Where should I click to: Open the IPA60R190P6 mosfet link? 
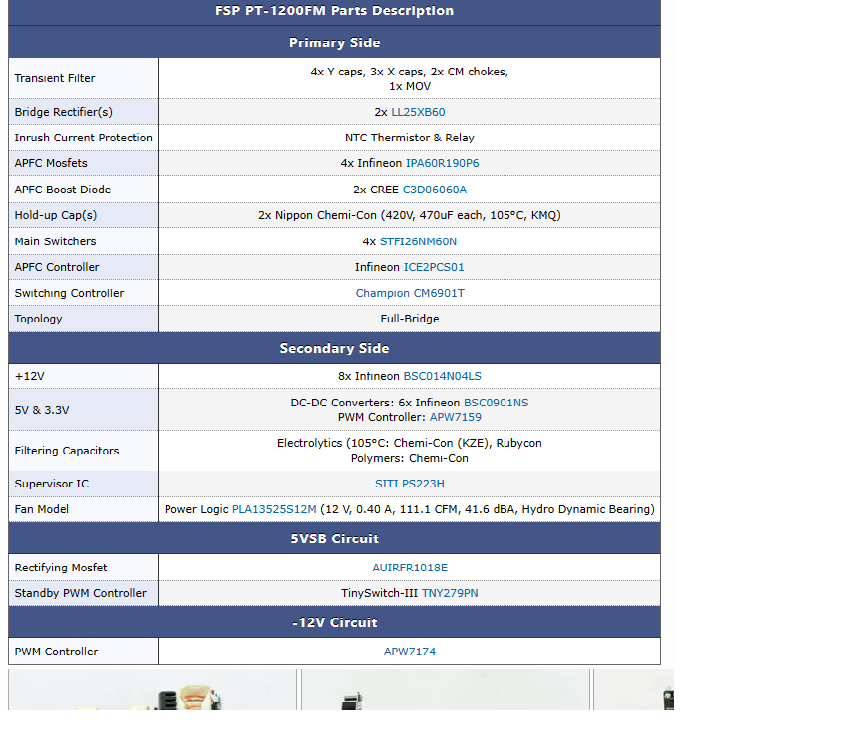tap(442, 163)
